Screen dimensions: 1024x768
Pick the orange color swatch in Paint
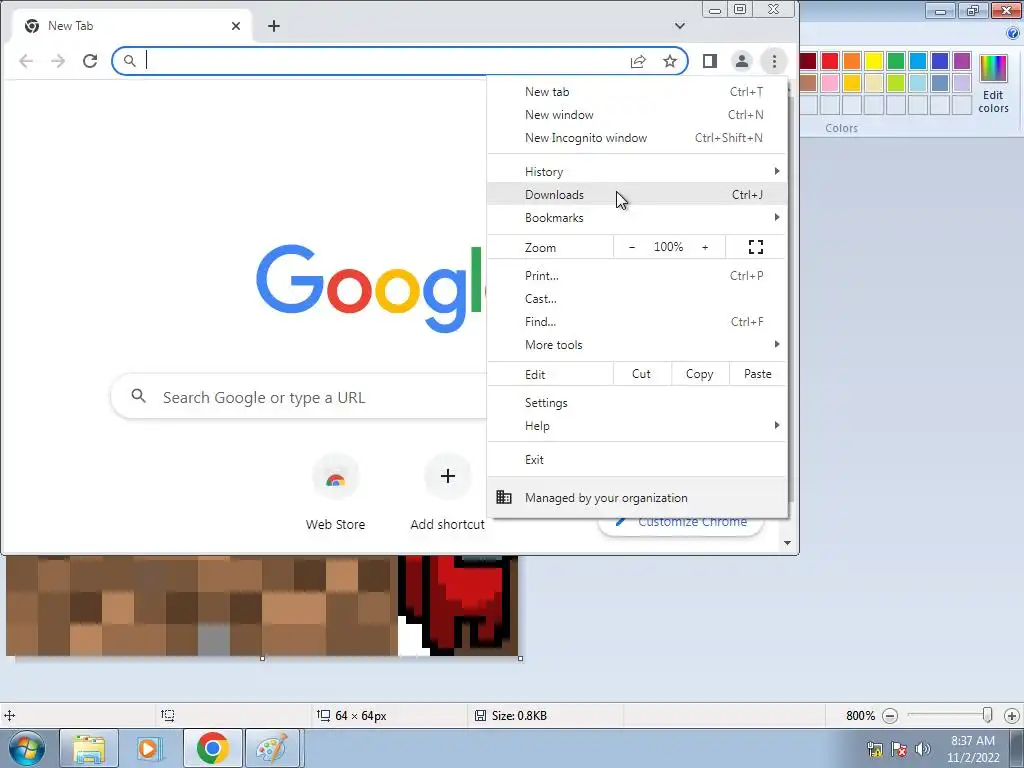[x=852, y=61]
